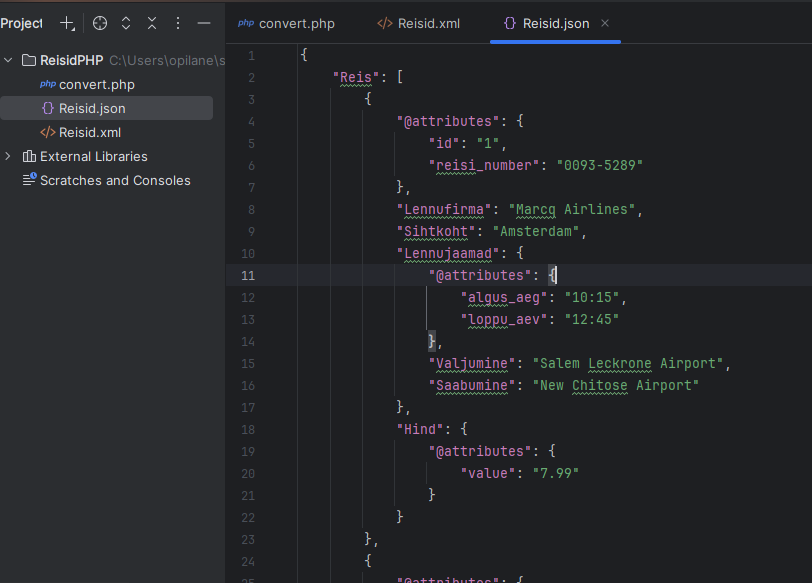
Task: Hide the Project tool window with minimize dash
Action: [204, 23]
